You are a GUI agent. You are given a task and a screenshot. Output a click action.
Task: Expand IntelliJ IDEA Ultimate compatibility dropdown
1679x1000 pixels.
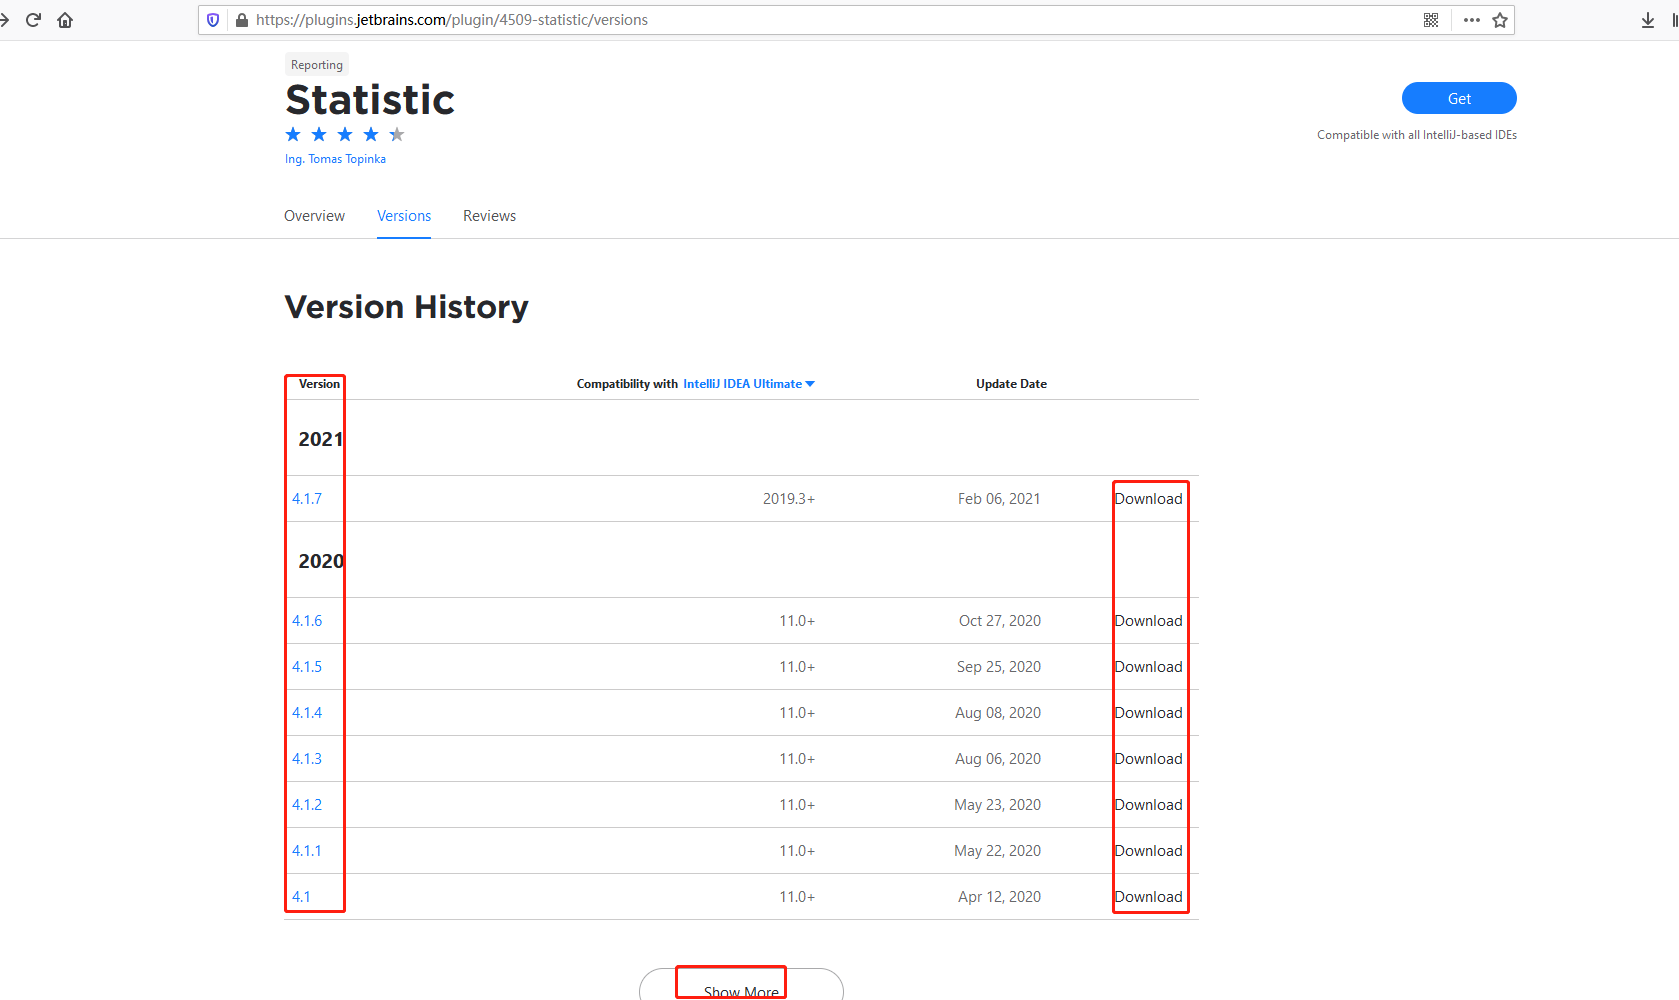point(749,384)
